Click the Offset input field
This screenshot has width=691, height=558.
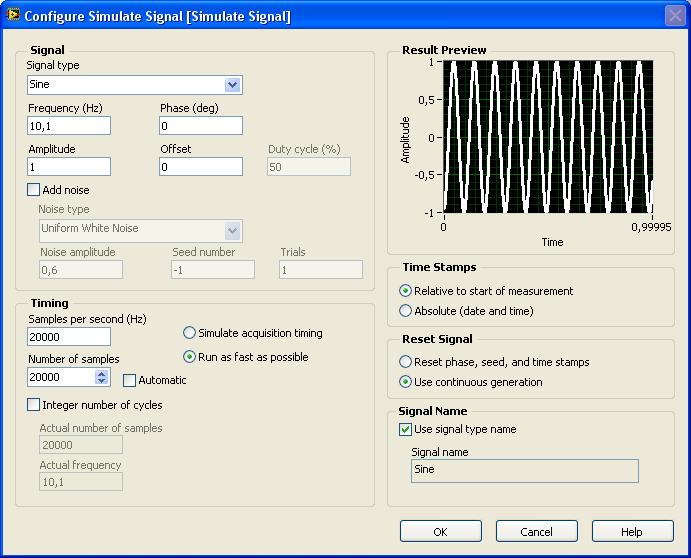(x=201, y=167)
